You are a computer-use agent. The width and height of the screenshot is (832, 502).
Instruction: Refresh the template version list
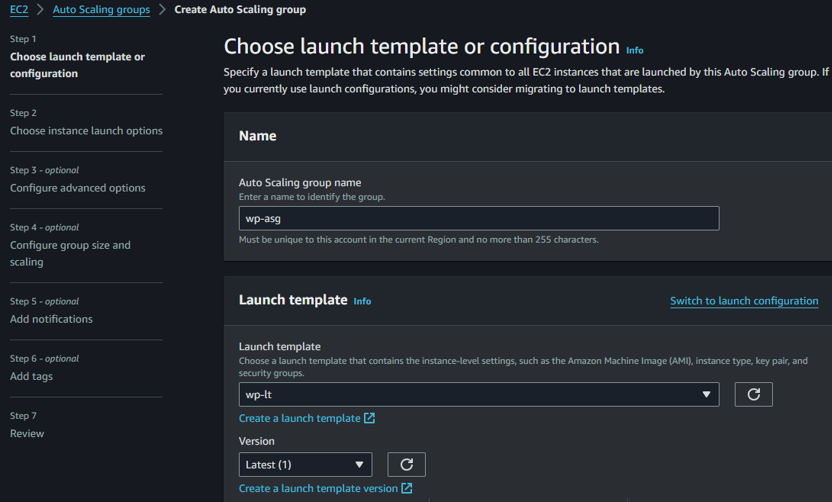click(x=406, y=464)
